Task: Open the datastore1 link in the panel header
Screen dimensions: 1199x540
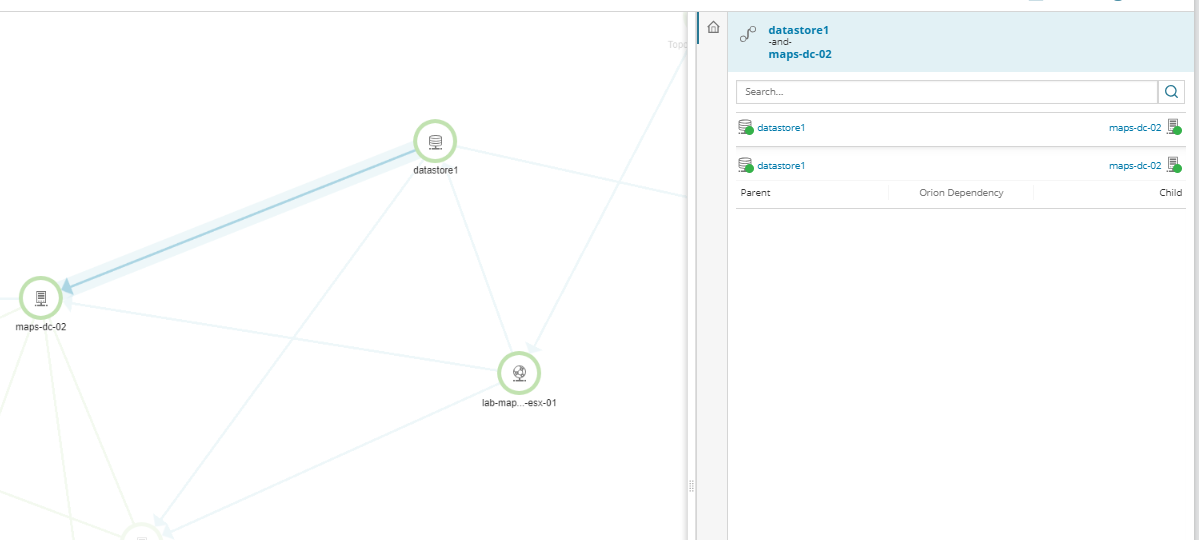Action: [798, 30]
